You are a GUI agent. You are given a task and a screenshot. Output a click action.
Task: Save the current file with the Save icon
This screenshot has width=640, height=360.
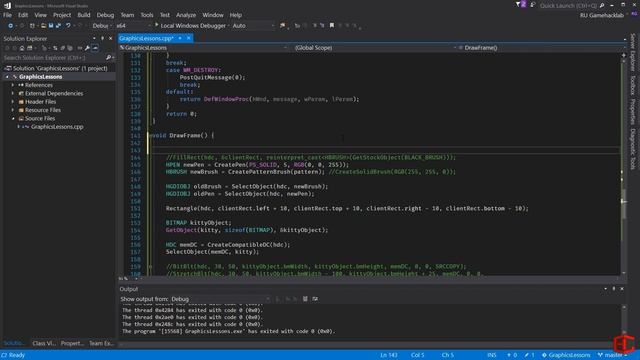(x=51, y=26)
